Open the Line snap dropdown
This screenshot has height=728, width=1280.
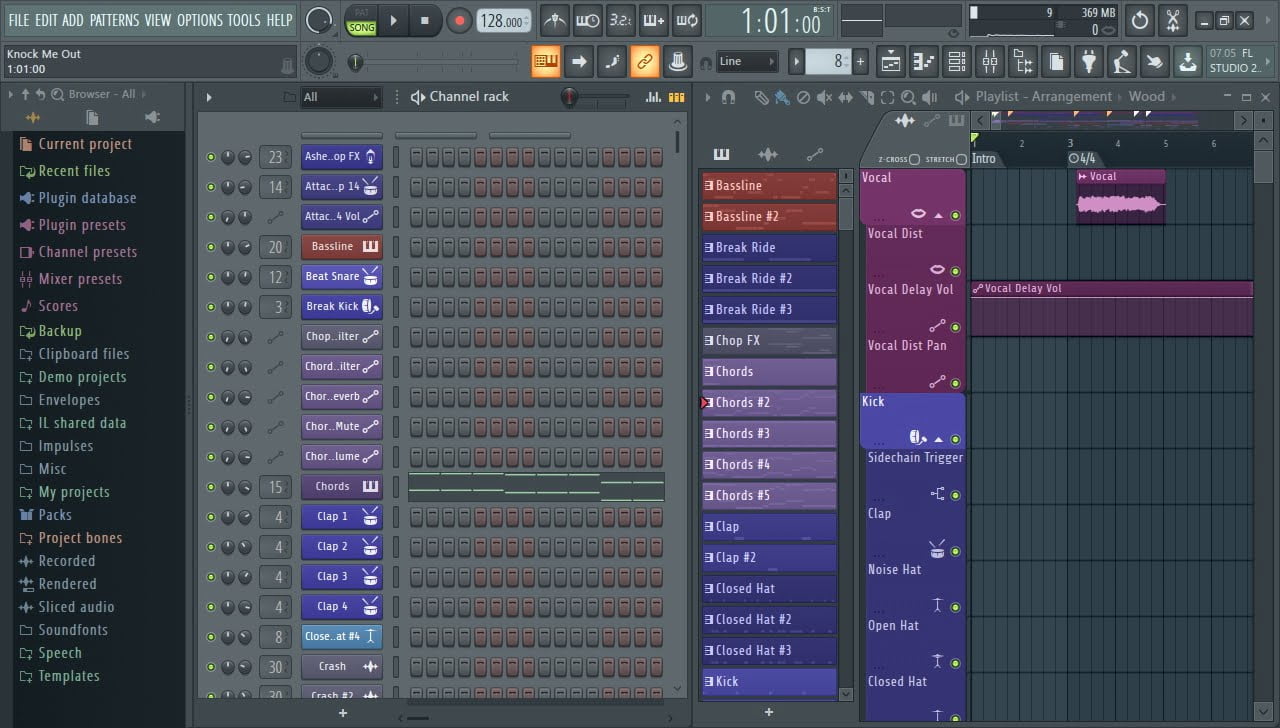(746, 61)
